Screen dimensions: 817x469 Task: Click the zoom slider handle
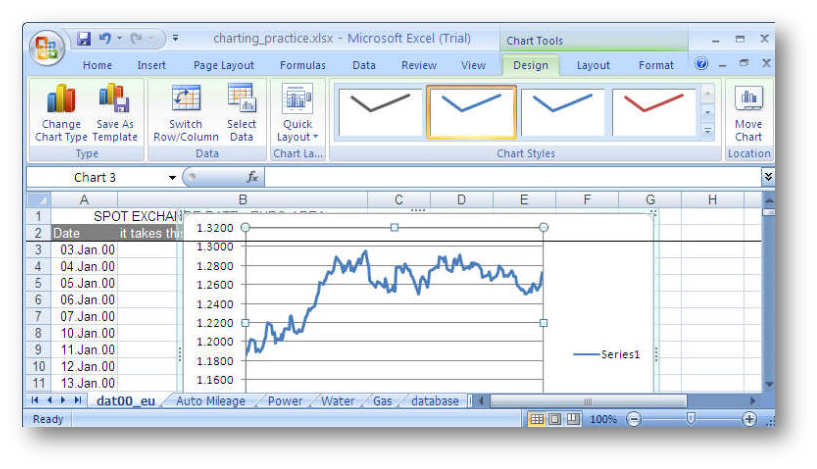(690, 419)
